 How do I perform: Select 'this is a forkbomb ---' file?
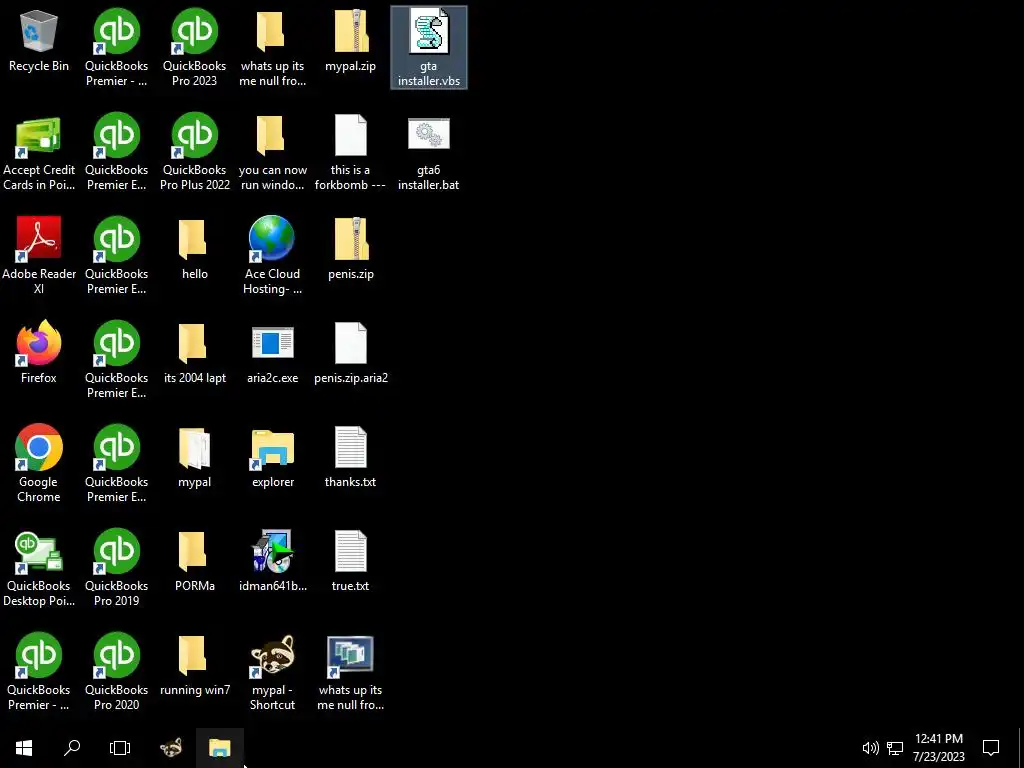click(351, 153)
